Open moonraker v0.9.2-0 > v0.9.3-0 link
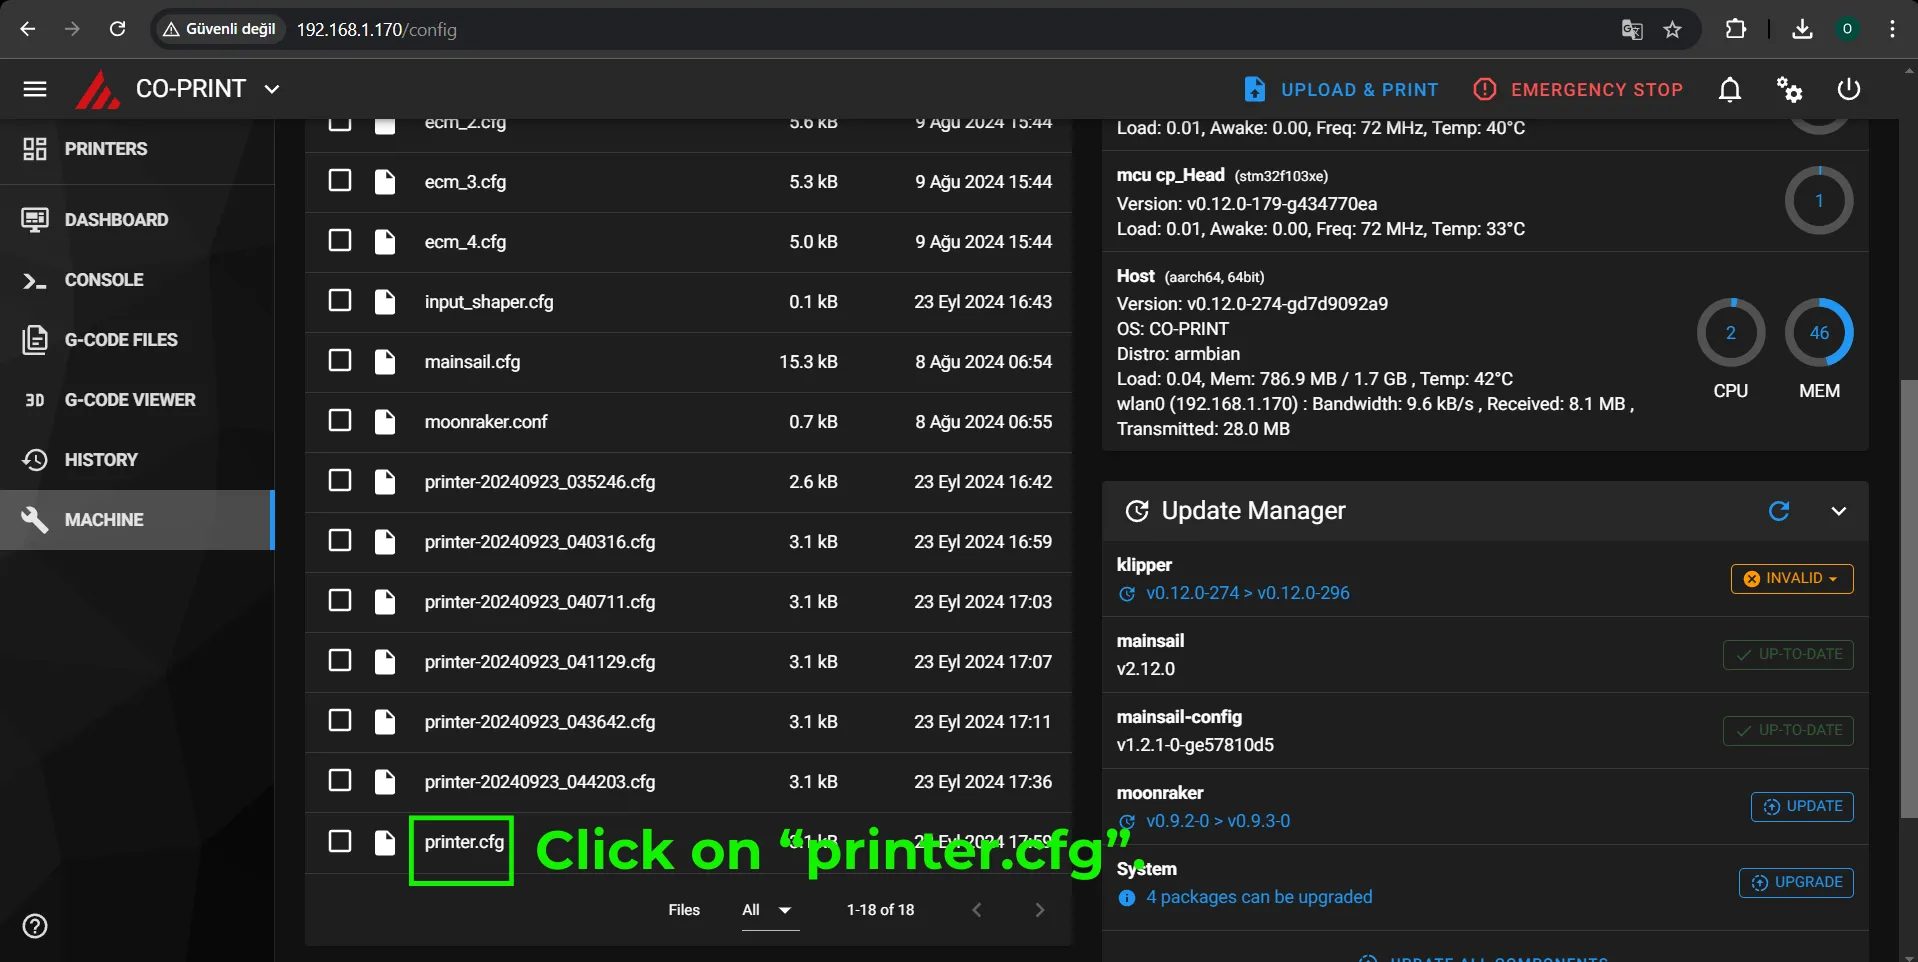 [x=1218, y=821]
